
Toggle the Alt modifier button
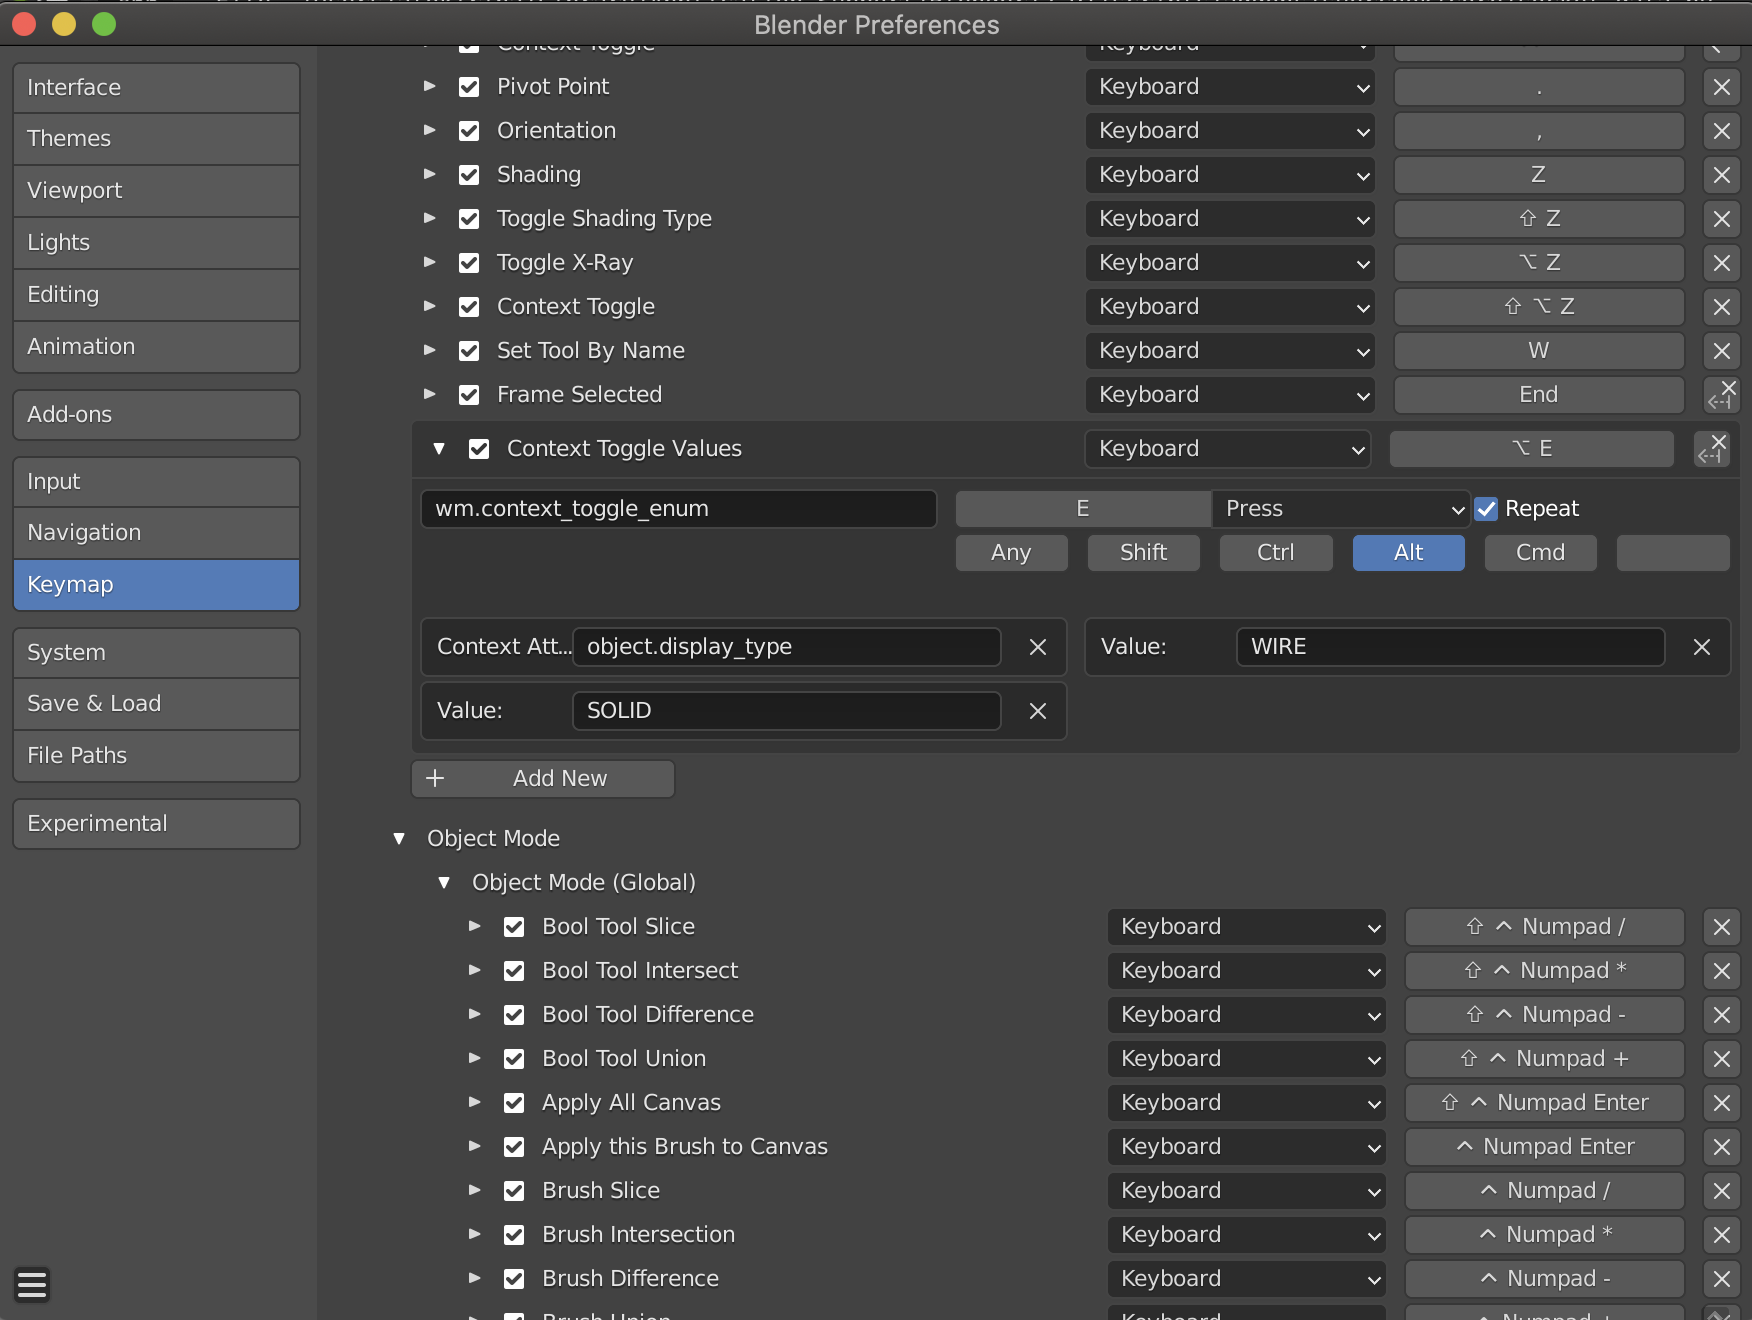point(1408,553)
